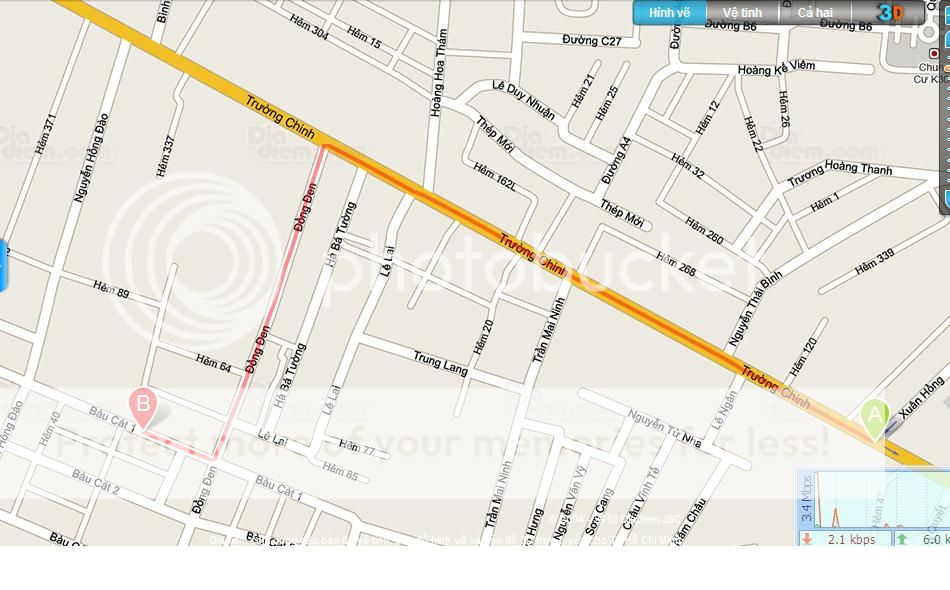950x590 pixels.
Task: Expand the blue side panel on left edge
Action: click(x=3, y=266)
